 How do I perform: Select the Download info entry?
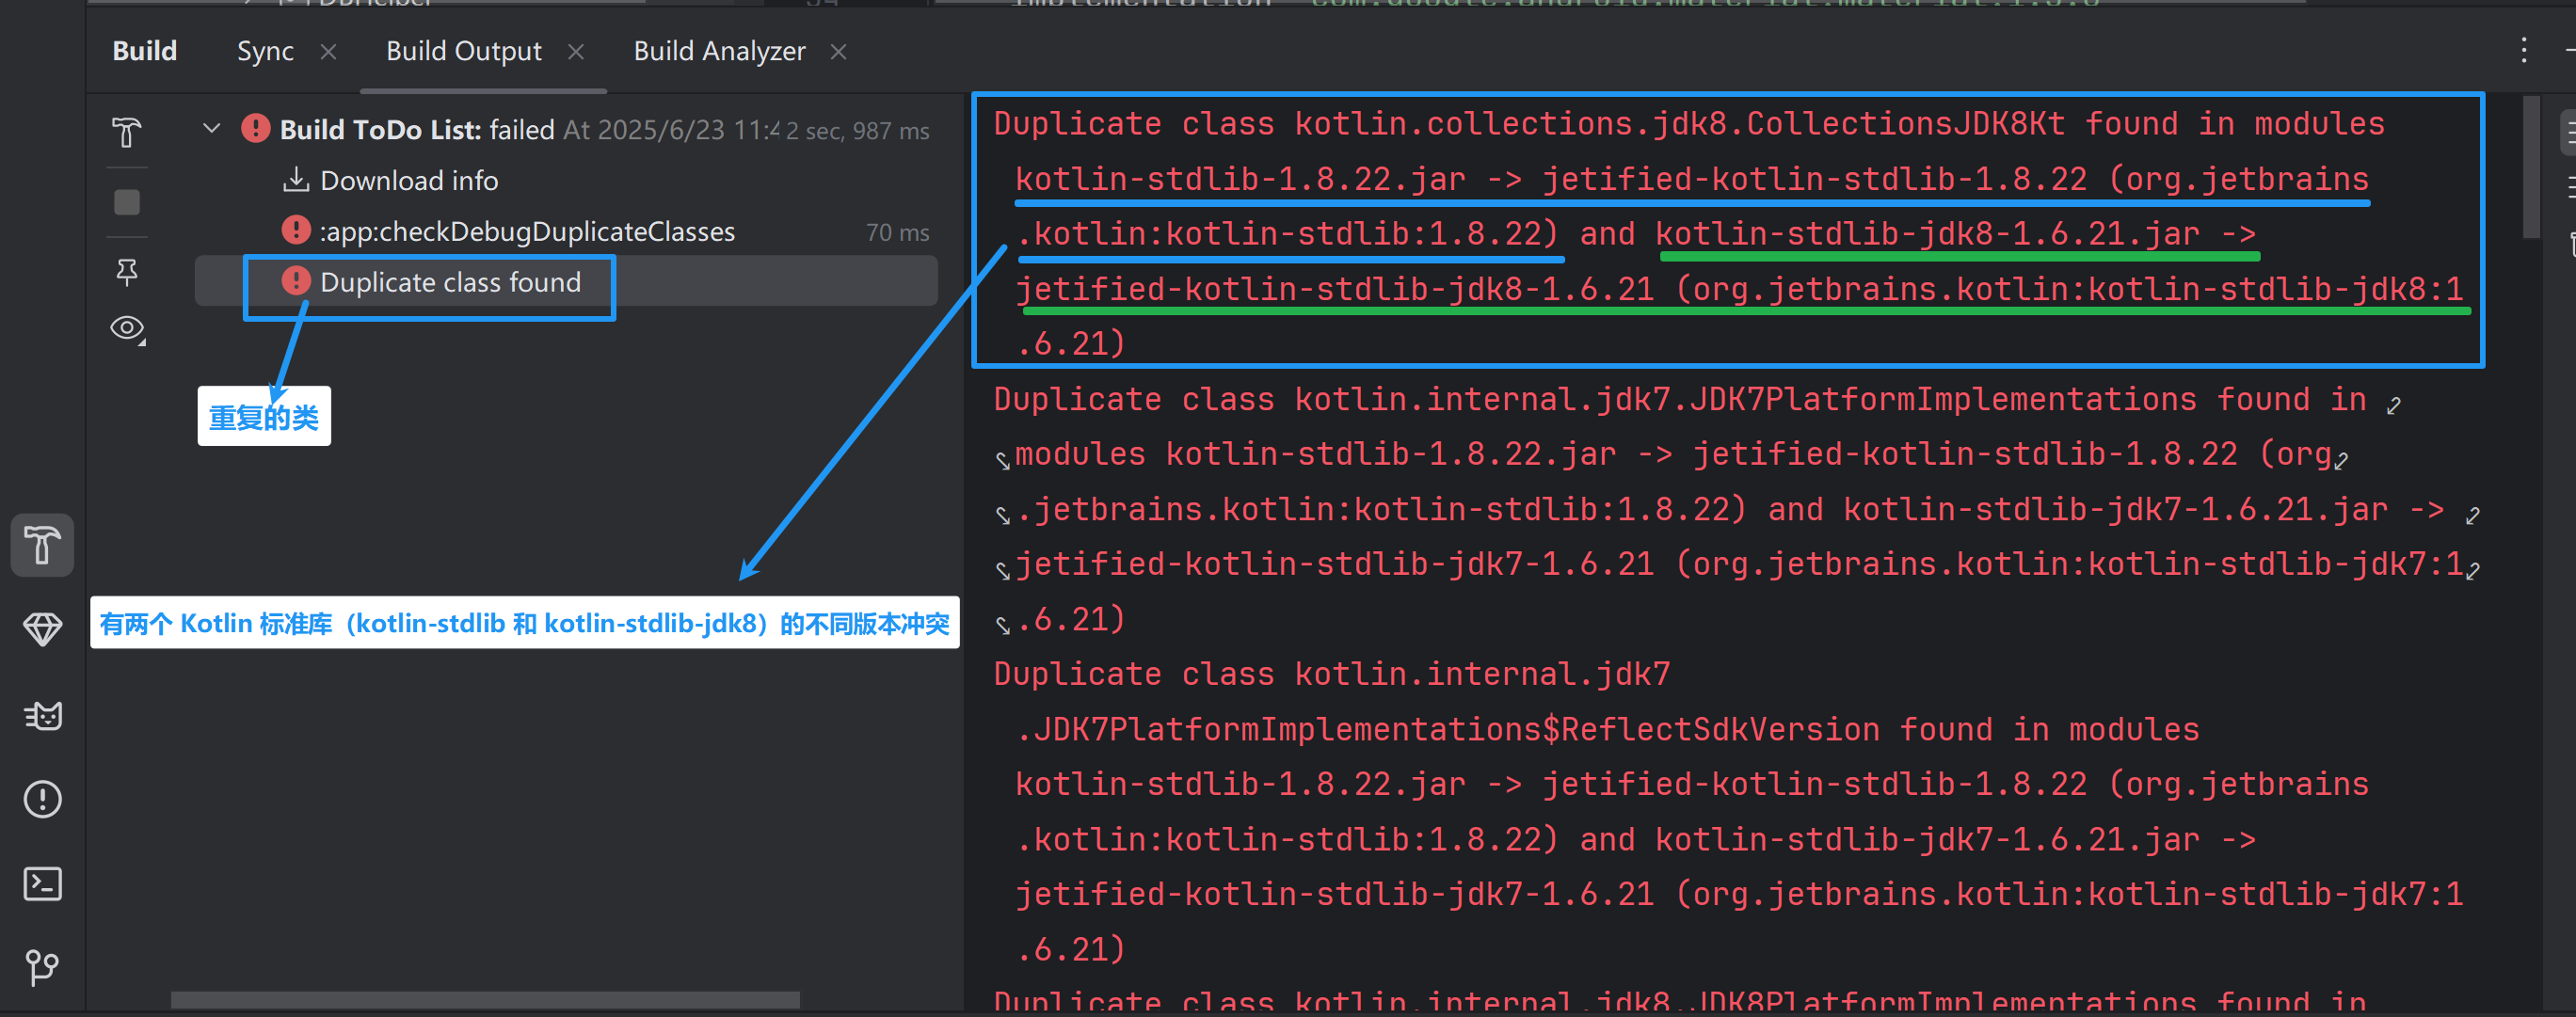(409, 180)
